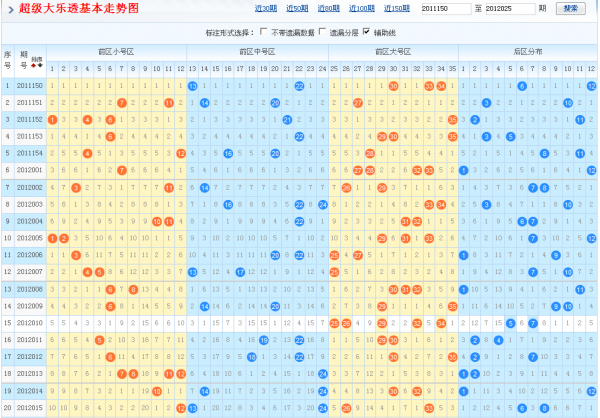Image resolution: width=600 pixels, height=418 pixels.
Task: Select period cell 2011150
Action: coord(30,86)
